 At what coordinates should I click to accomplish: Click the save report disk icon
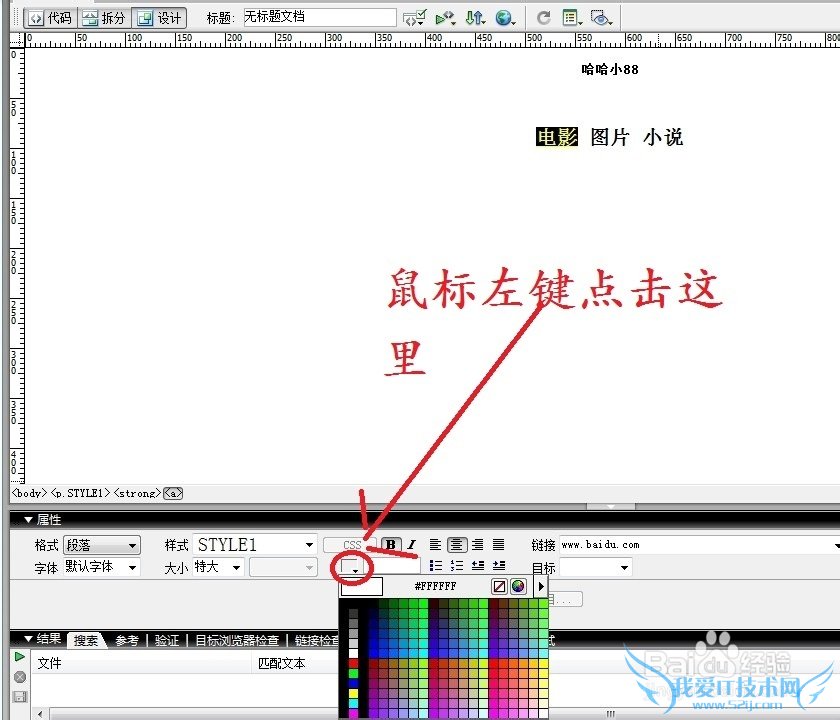(x=20, y=696)
